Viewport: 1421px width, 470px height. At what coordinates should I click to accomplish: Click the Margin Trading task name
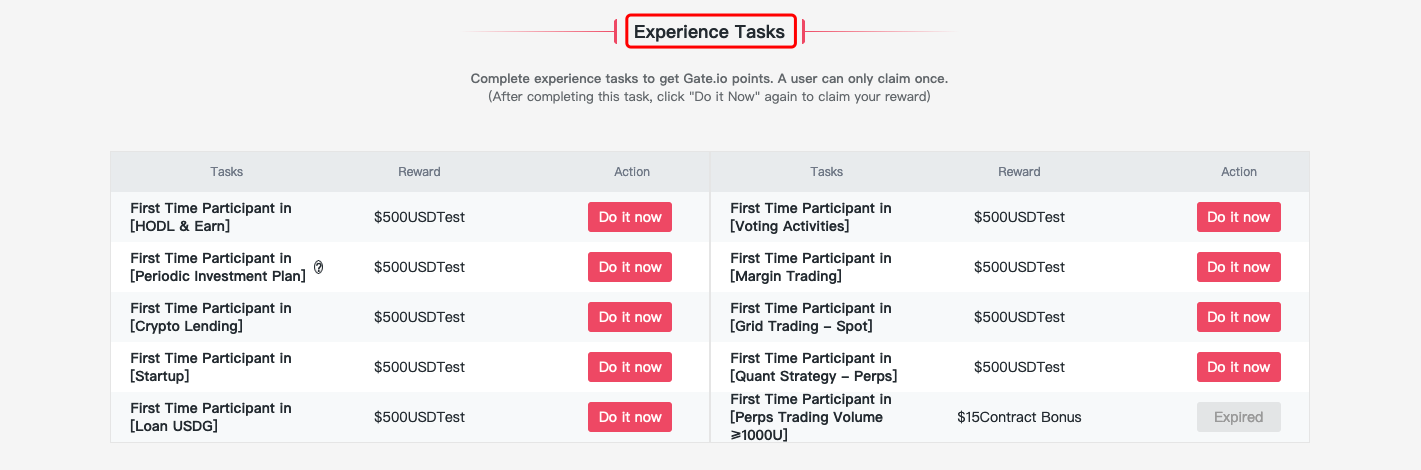tap(810, 267)
